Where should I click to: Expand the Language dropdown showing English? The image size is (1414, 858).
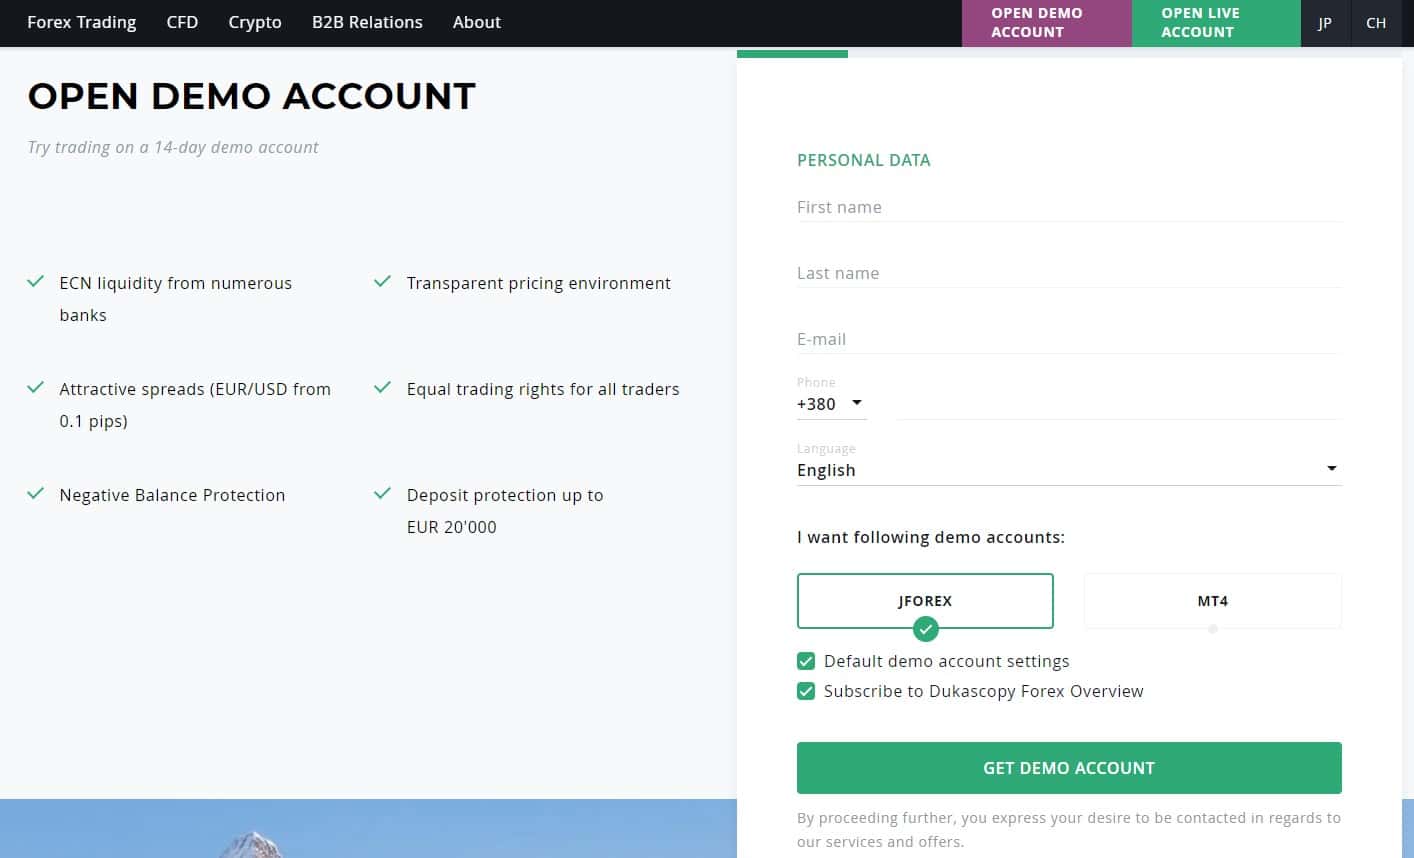[1068, 470]
